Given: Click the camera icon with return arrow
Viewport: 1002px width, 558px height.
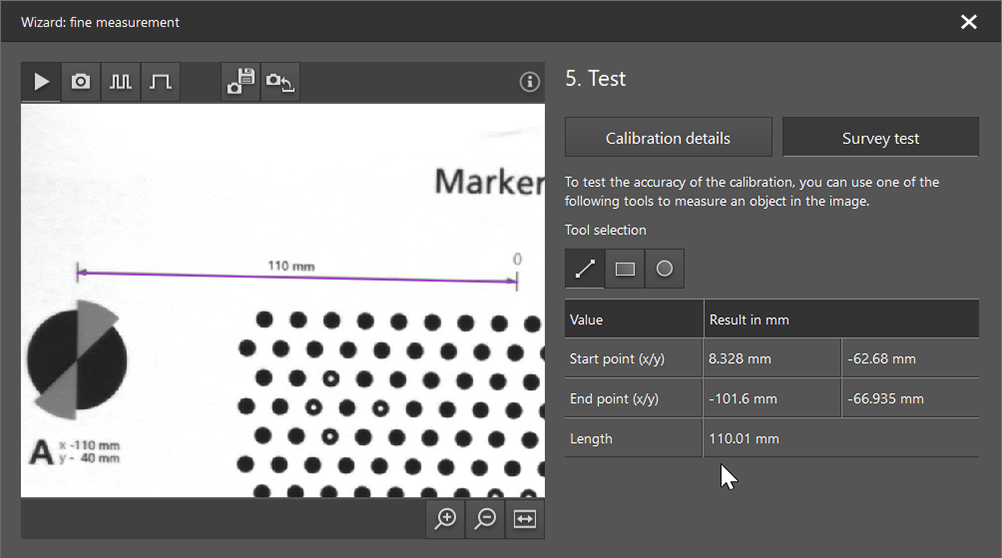Looking at the screenshot, I should pos(280,82).
